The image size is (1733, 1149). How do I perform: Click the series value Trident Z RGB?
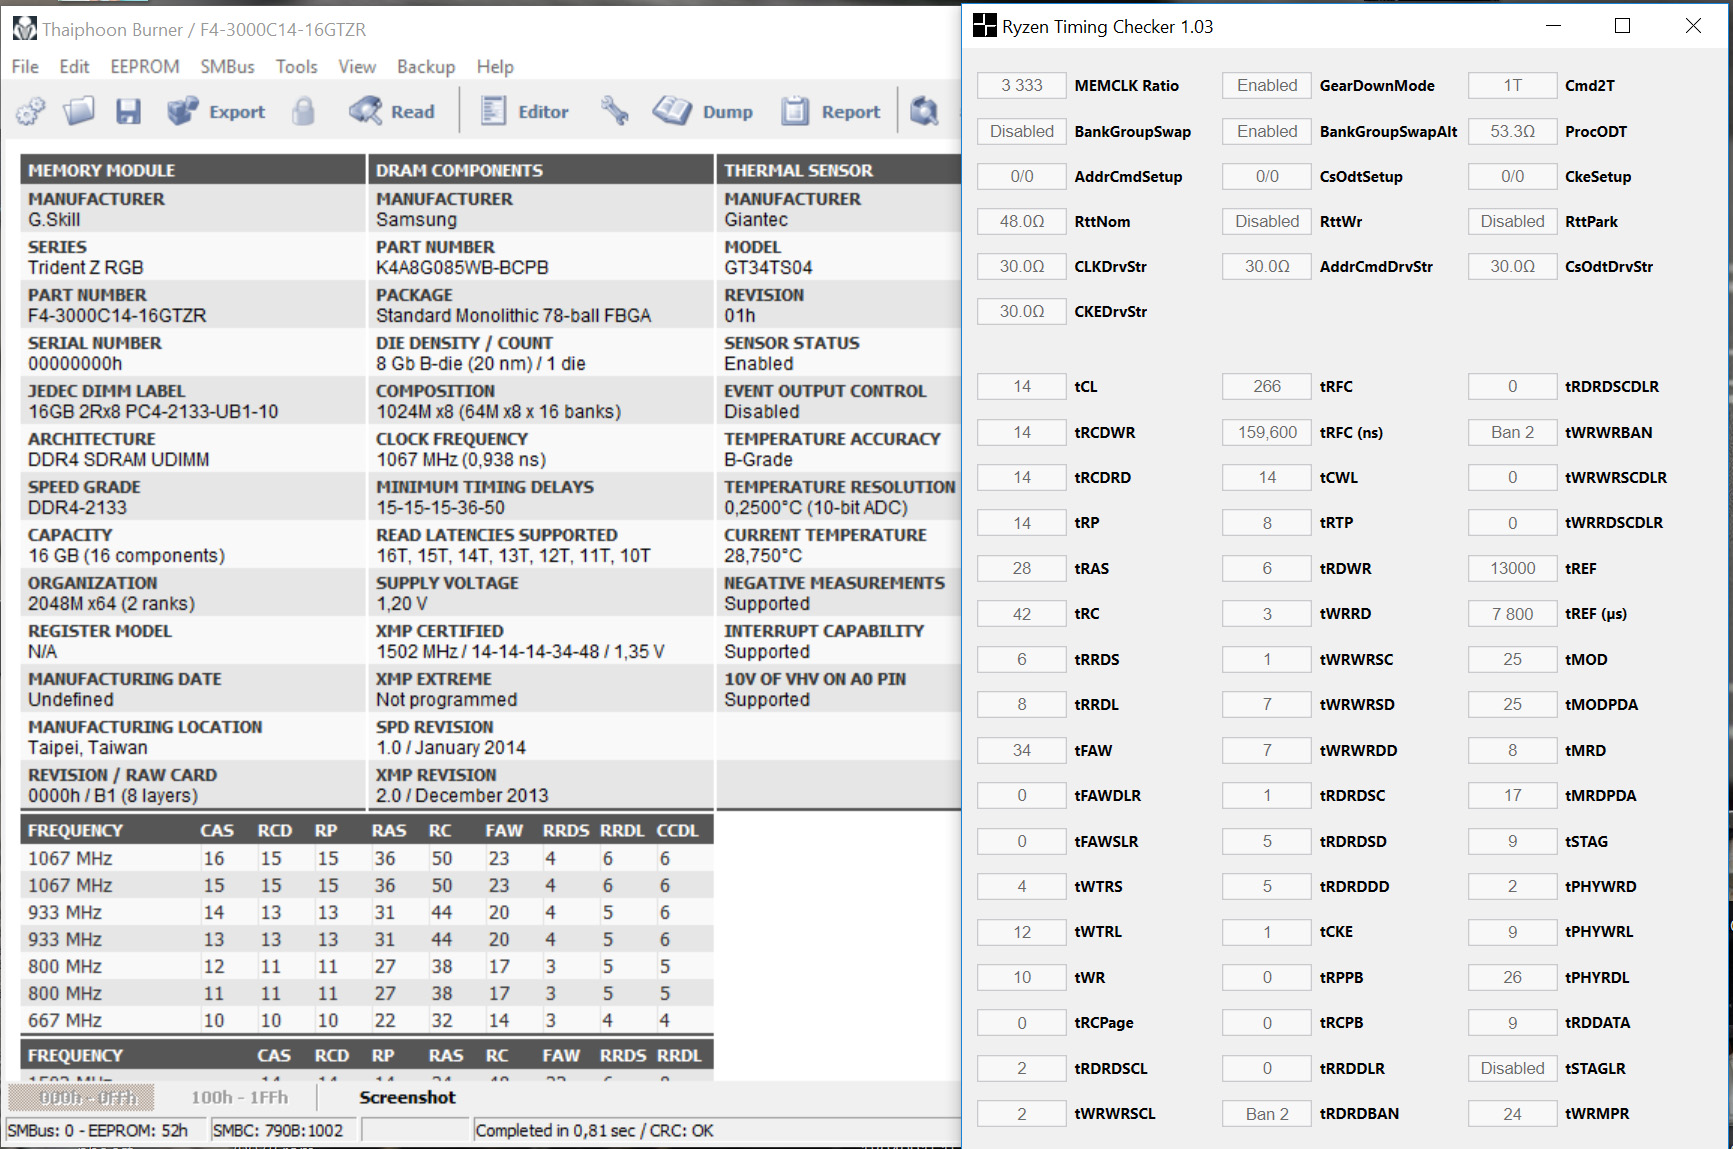[x=86, y=268]
